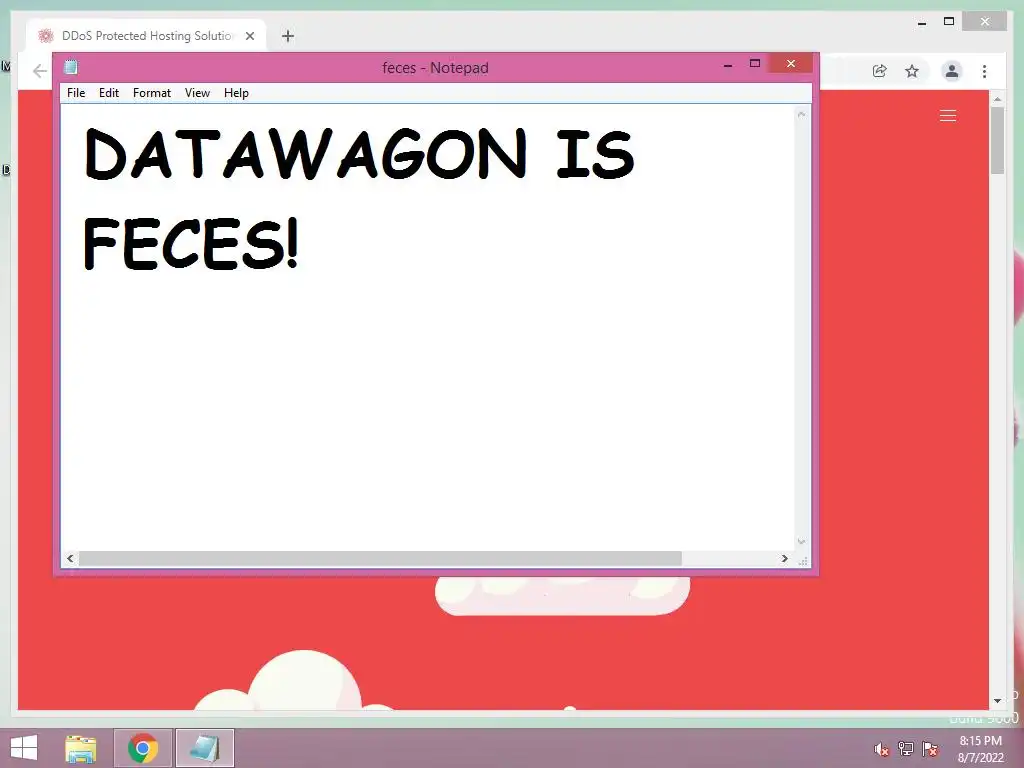Open the Chrome profile avatar
Screen dimensions: 1024x768
[952, 71]
